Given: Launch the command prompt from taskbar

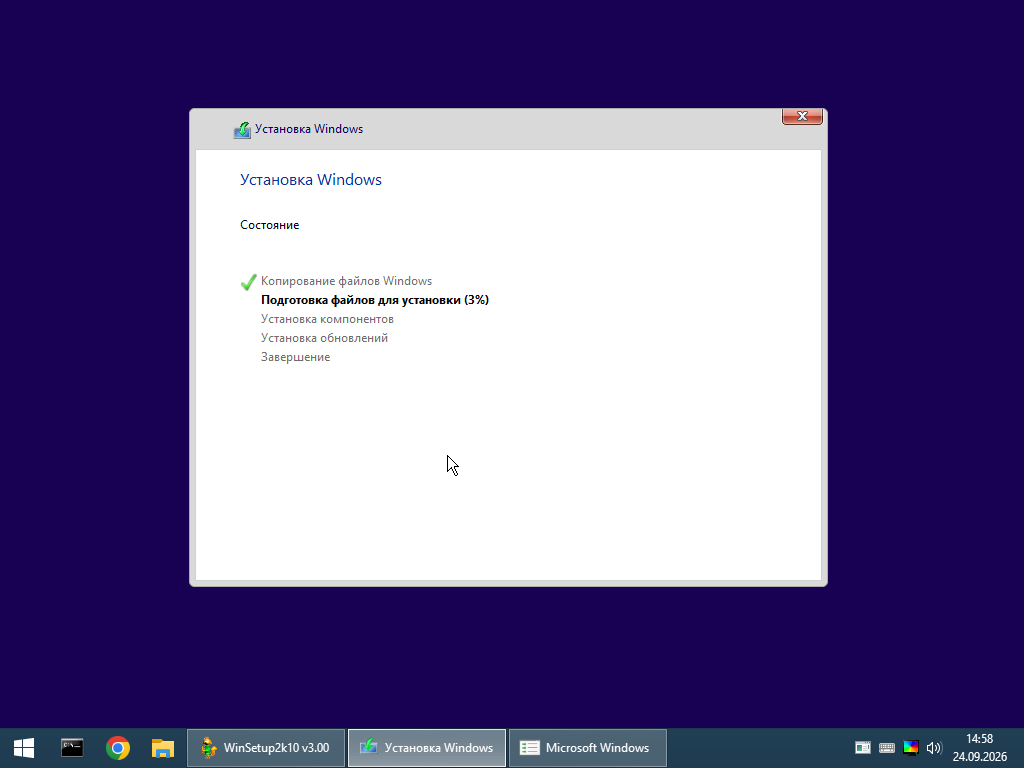Looking at the screenshot, I should [x=72, y=748].
